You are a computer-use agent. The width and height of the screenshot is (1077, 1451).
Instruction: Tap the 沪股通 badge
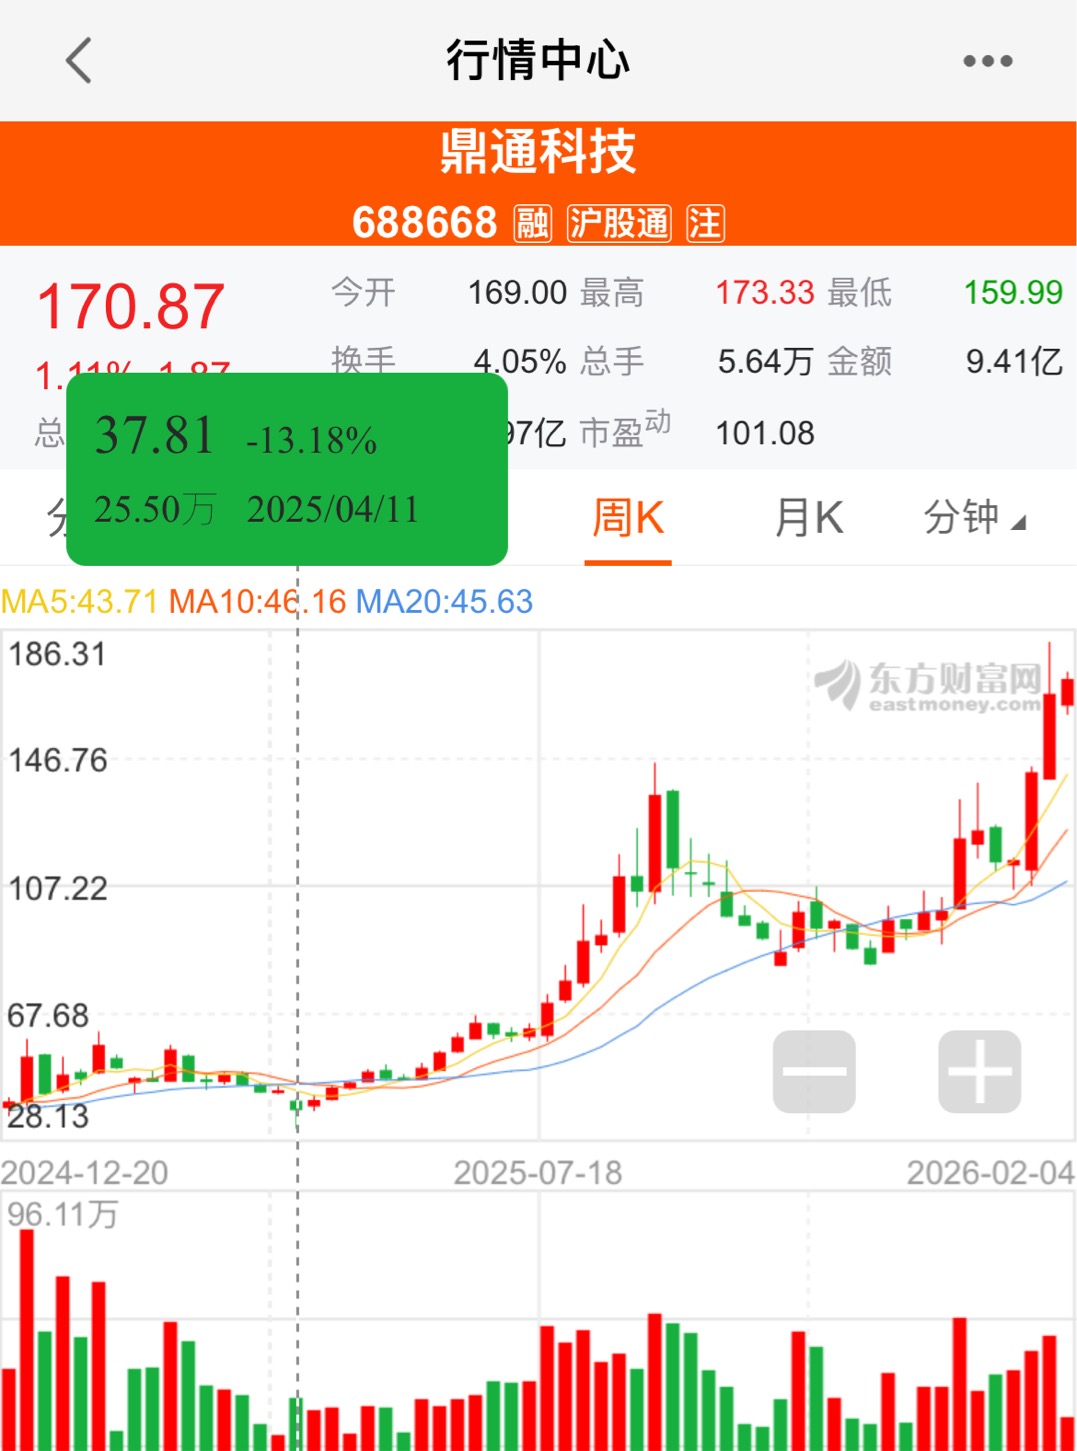(619, 223)
